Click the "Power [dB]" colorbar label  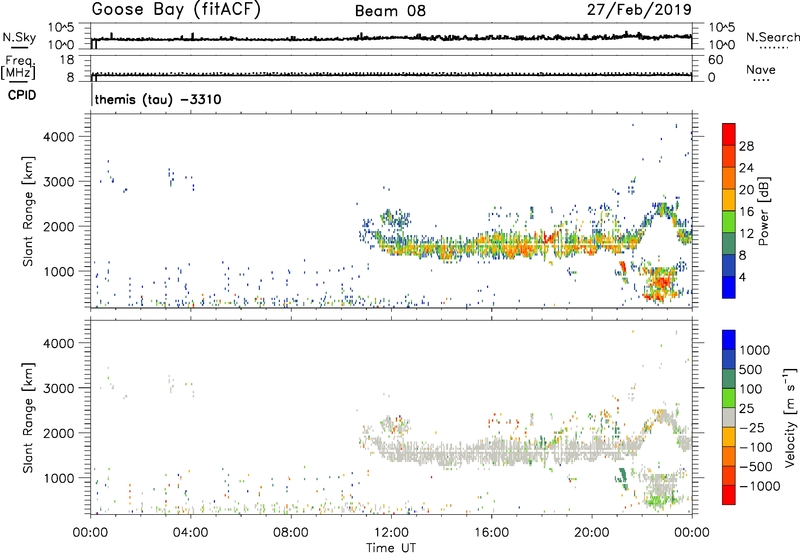(763, 211)
